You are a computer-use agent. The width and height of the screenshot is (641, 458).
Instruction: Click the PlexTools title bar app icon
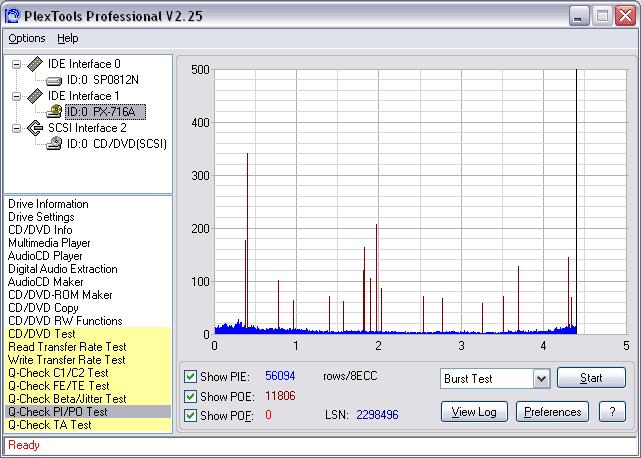pyautogui.click(x=12, y=16)
